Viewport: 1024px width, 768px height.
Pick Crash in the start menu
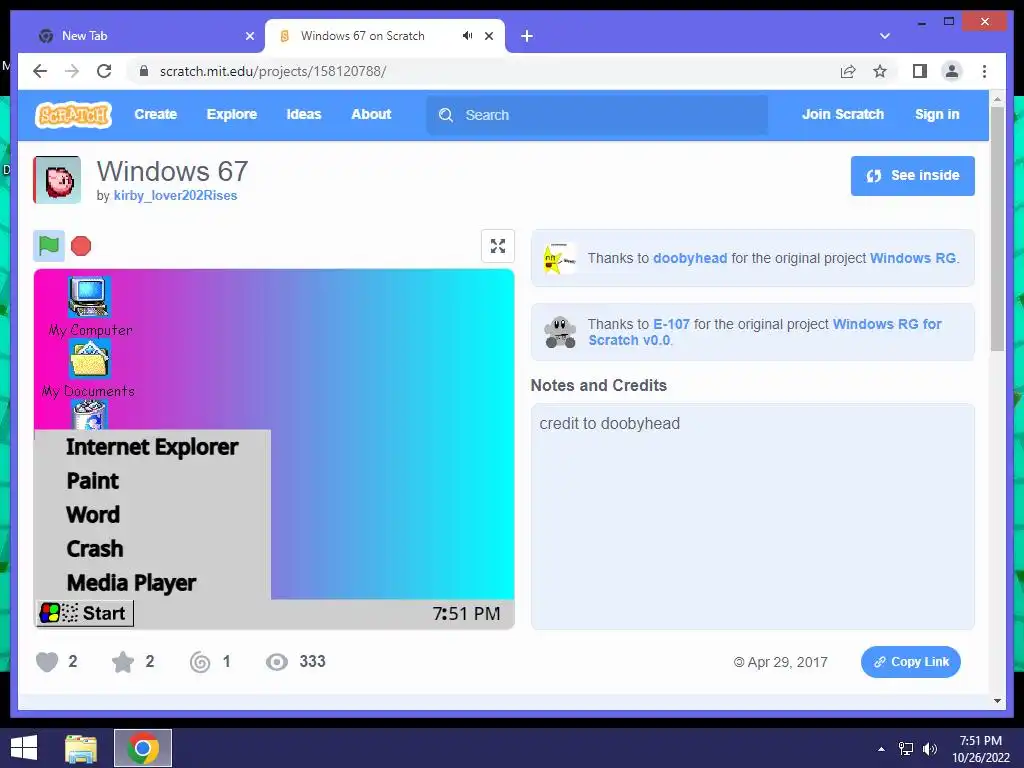pyautogui.click(x=95, y=549)
